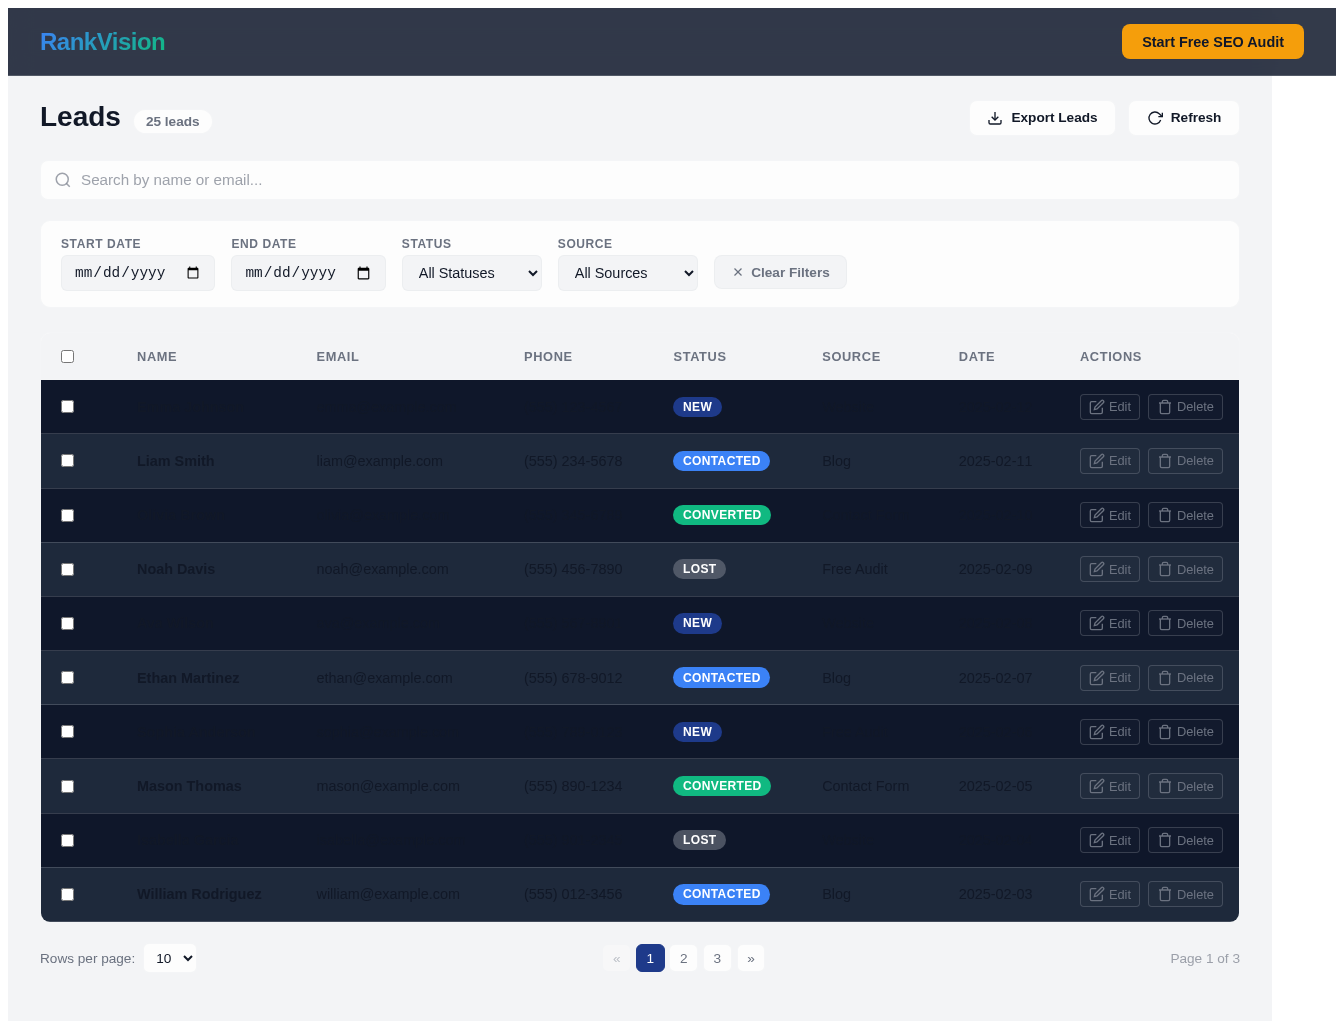Click the Free Audit source cell
This screenshot has width=1336, height=1029.
pos(855,569)
